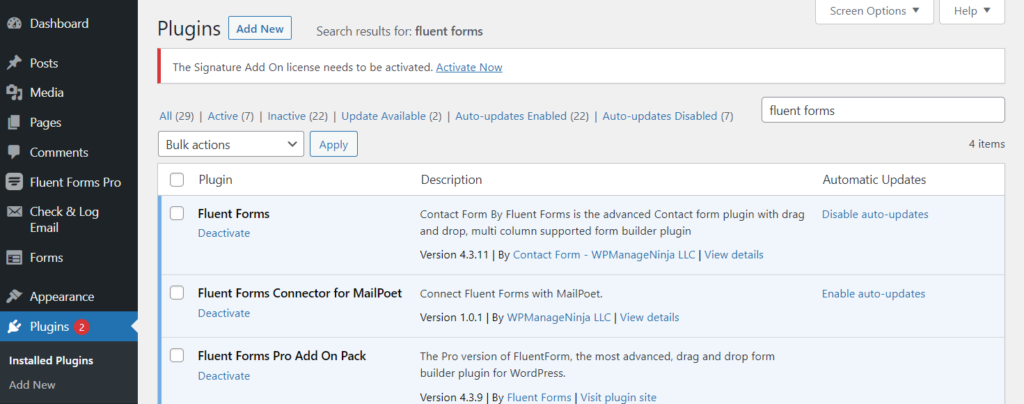Filter plugins by Update Available (2)

[x=392, y=116]
